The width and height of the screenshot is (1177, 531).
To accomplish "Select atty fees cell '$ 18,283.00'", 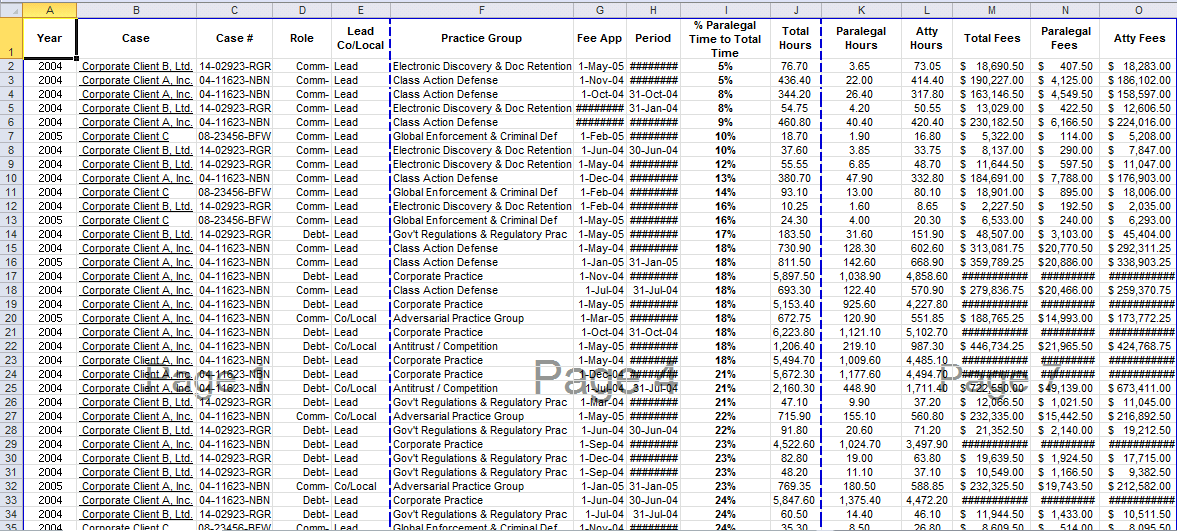I will coord(1139,66).
